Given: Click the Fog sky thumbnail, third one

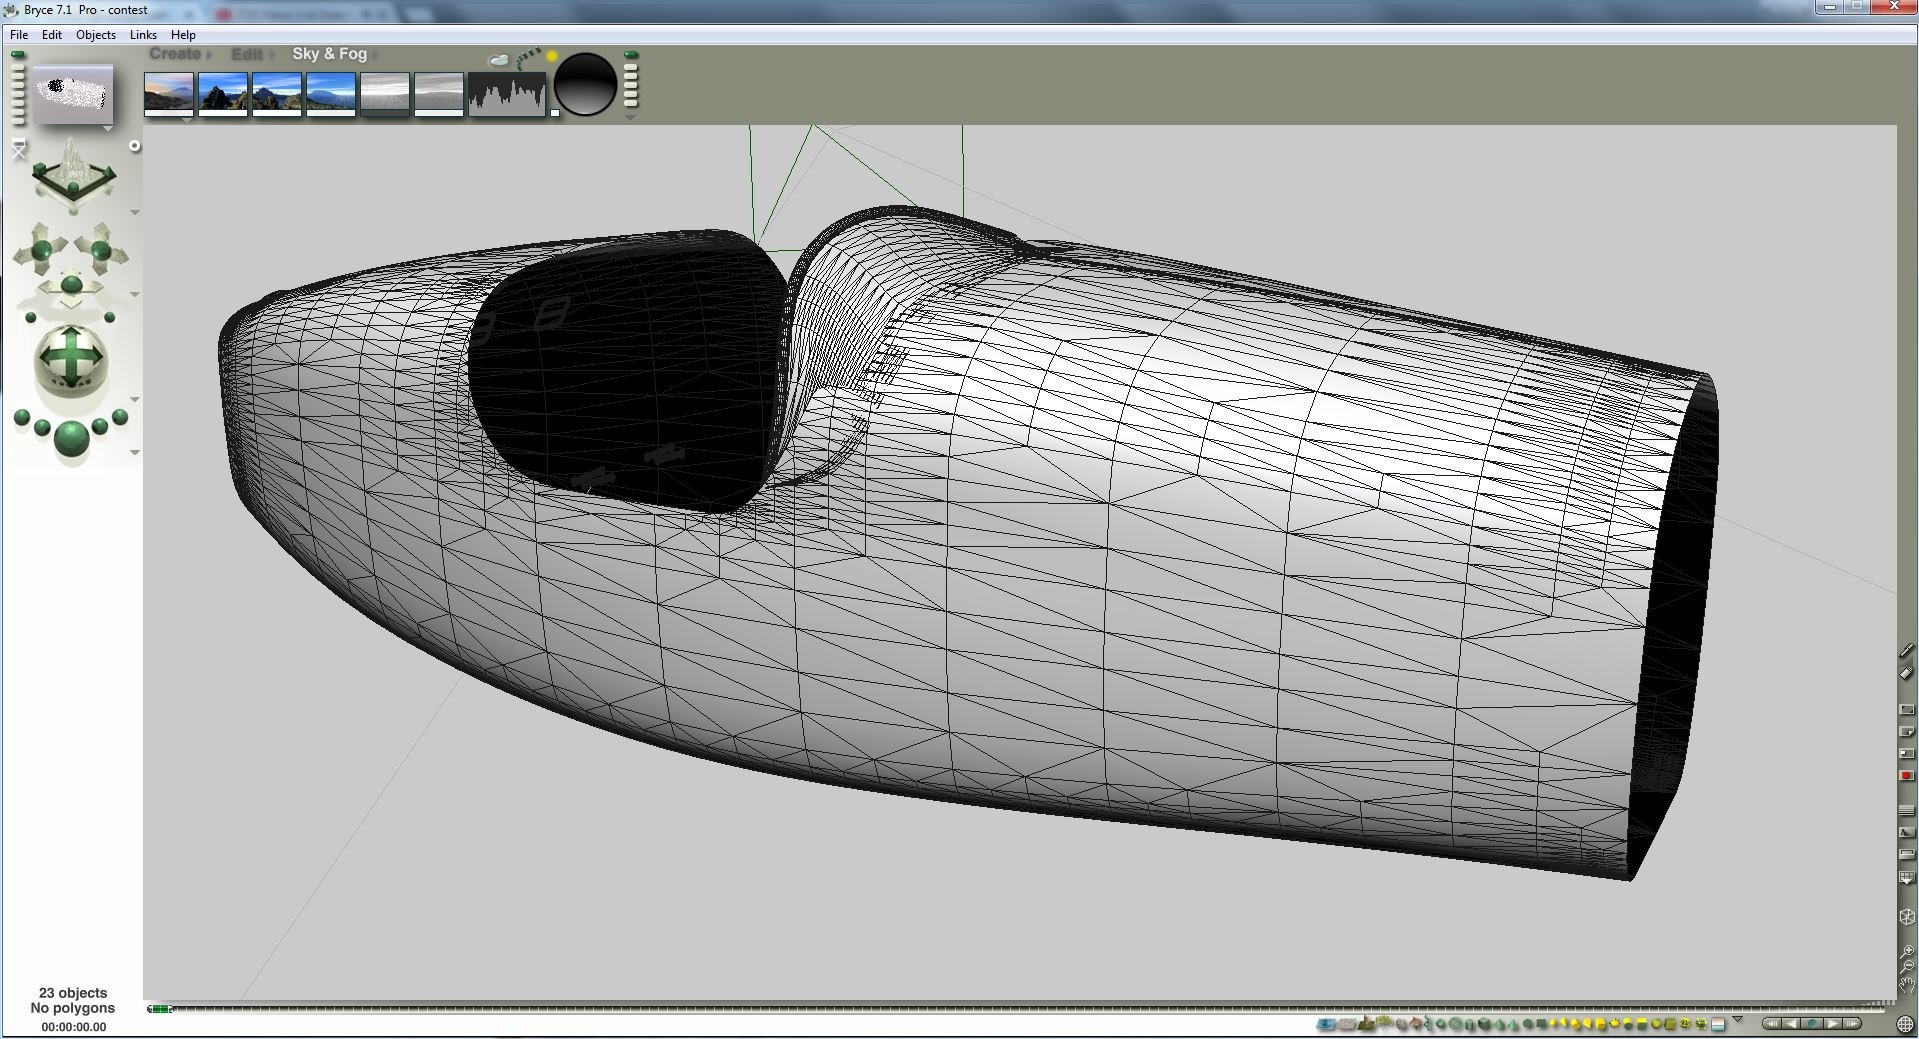Looking at the screenshot, I should click(277, 94).
